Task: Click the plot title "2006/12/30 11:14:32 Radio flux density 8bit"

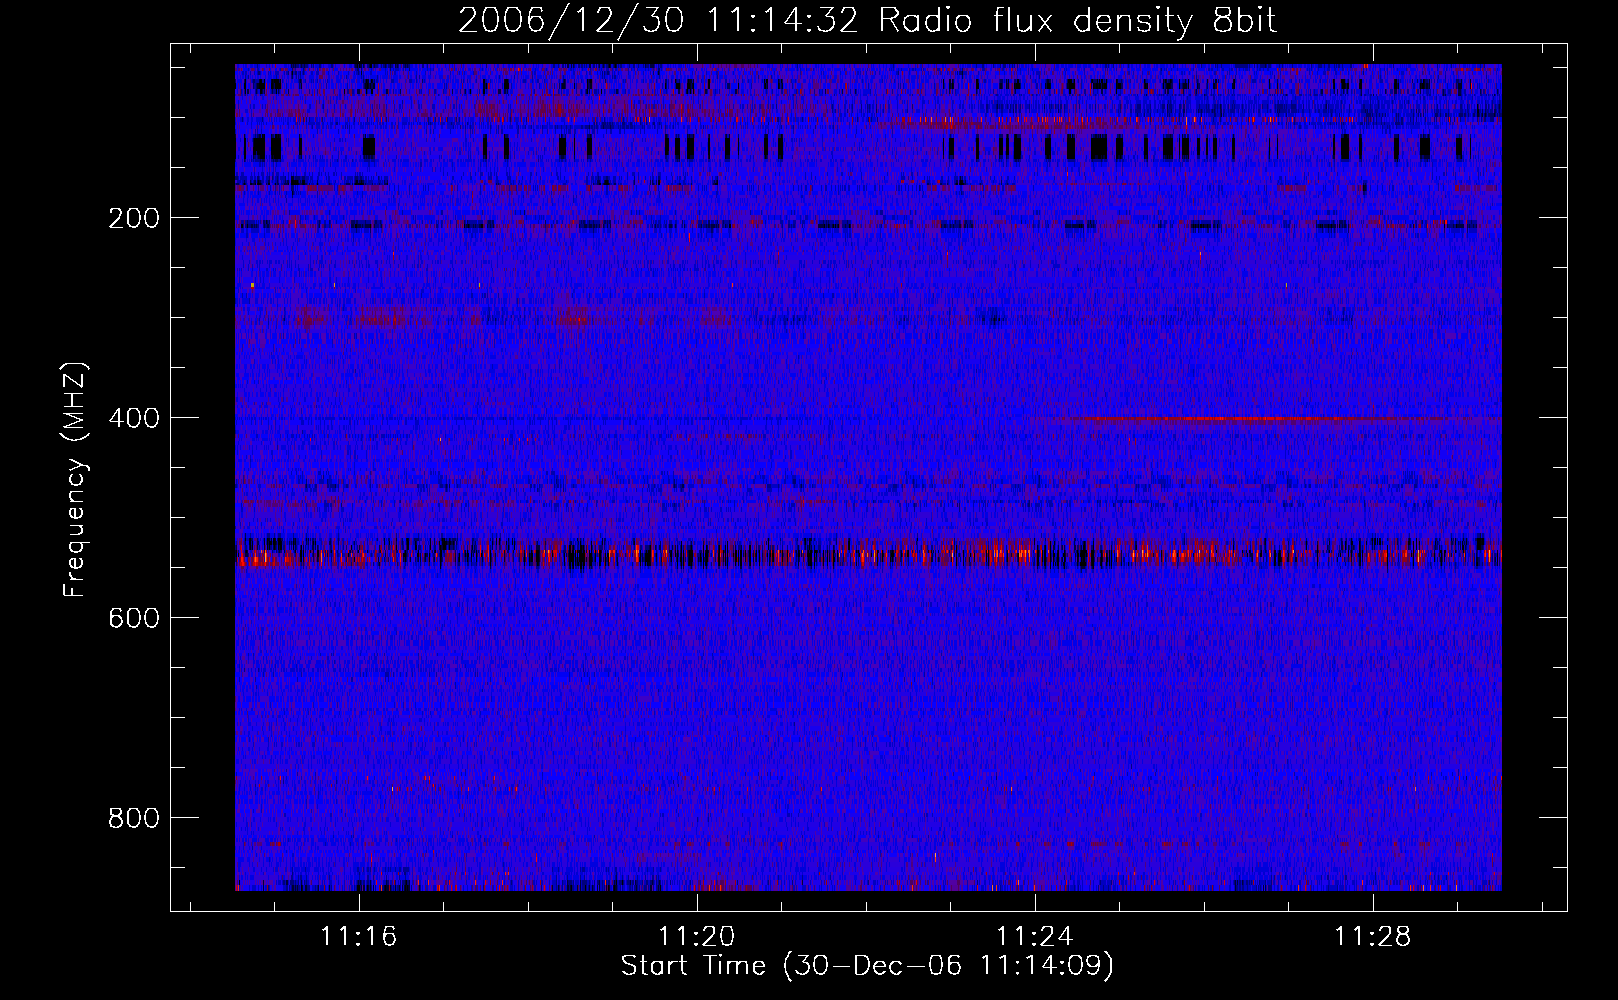Action: click(x=867, y=21)
